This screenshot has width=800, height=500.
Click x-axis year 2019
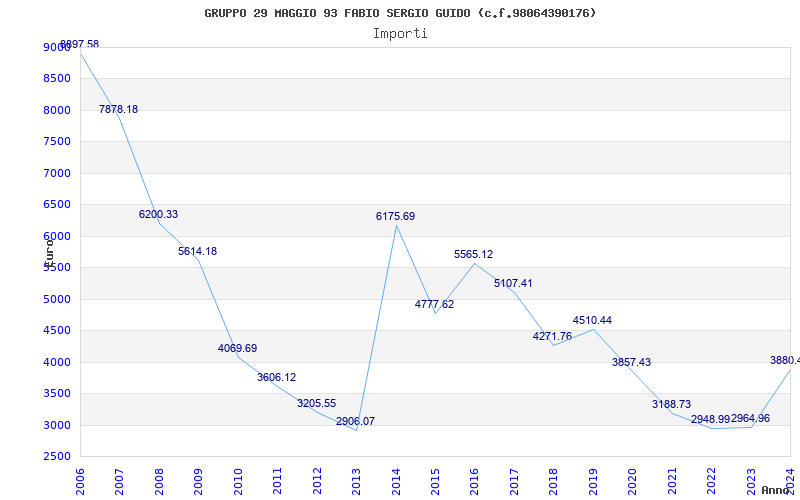point(593,482)
